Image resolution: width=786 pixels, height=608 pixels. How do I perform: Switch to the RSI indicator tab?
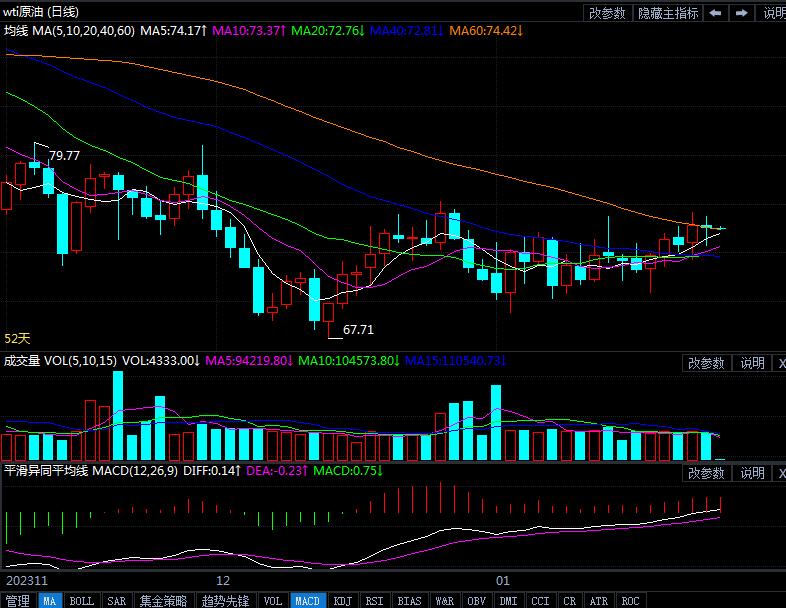tap(374, 601)
